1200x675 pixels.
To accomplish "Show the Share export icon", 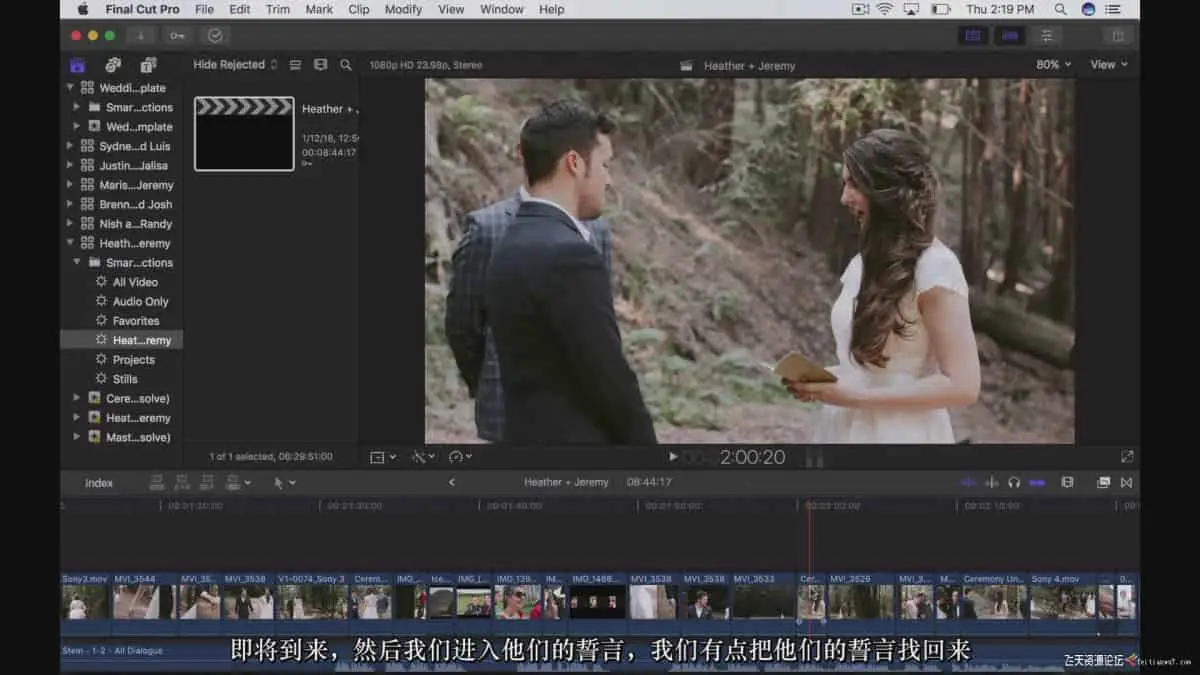I will point(1118,35).
